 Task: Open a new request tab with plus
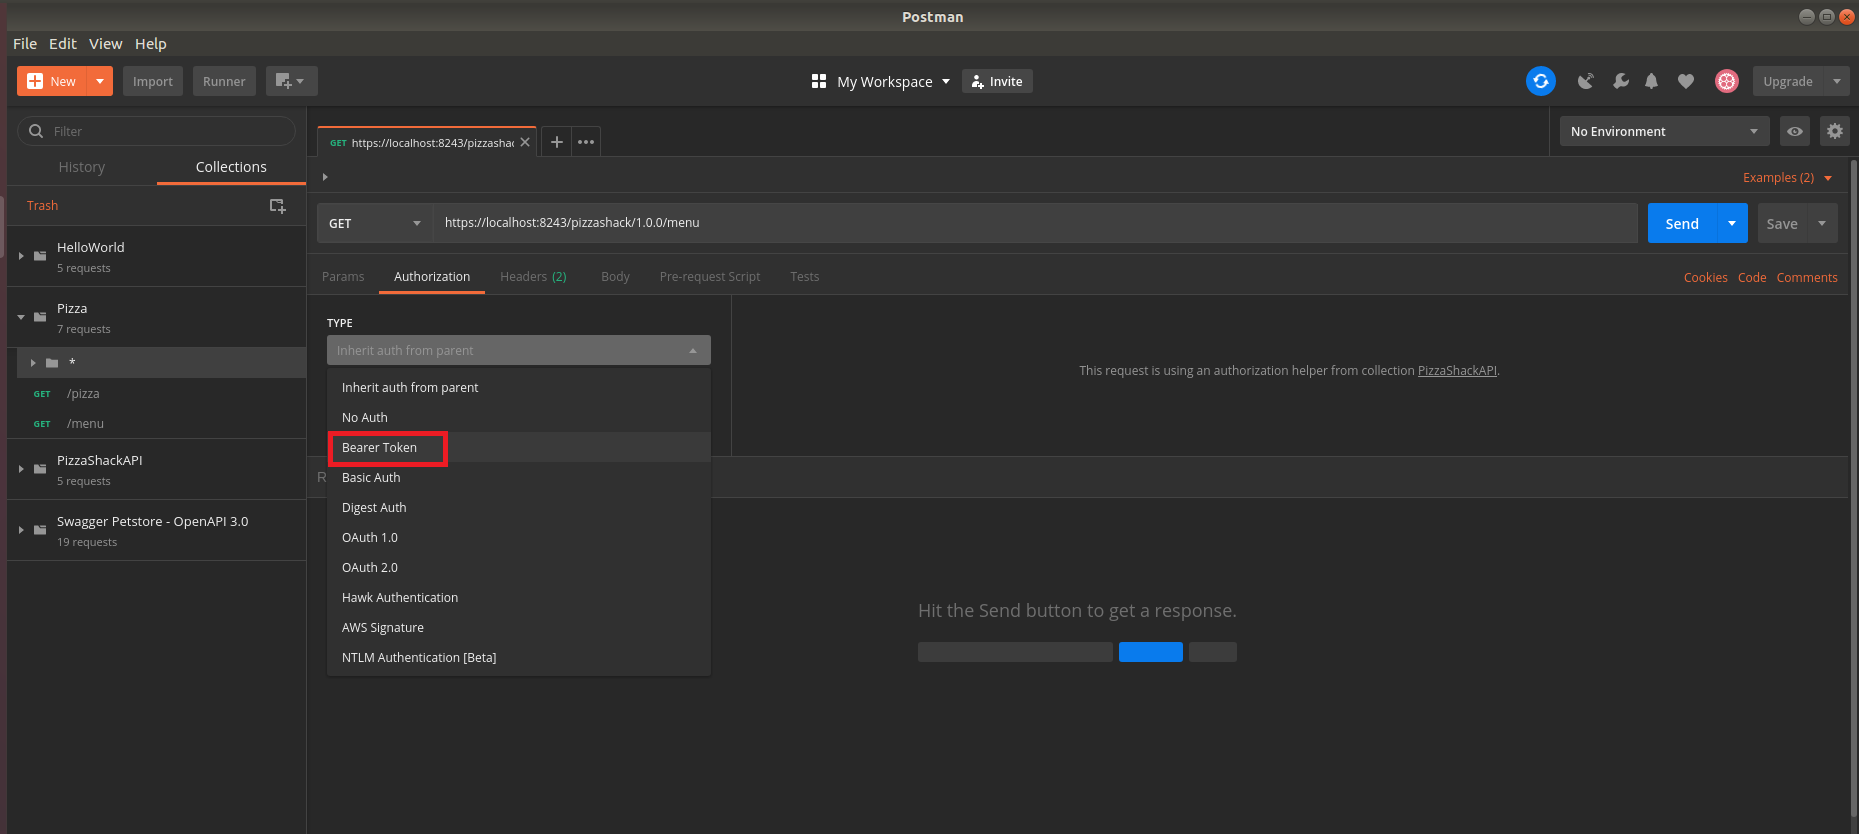557,142
